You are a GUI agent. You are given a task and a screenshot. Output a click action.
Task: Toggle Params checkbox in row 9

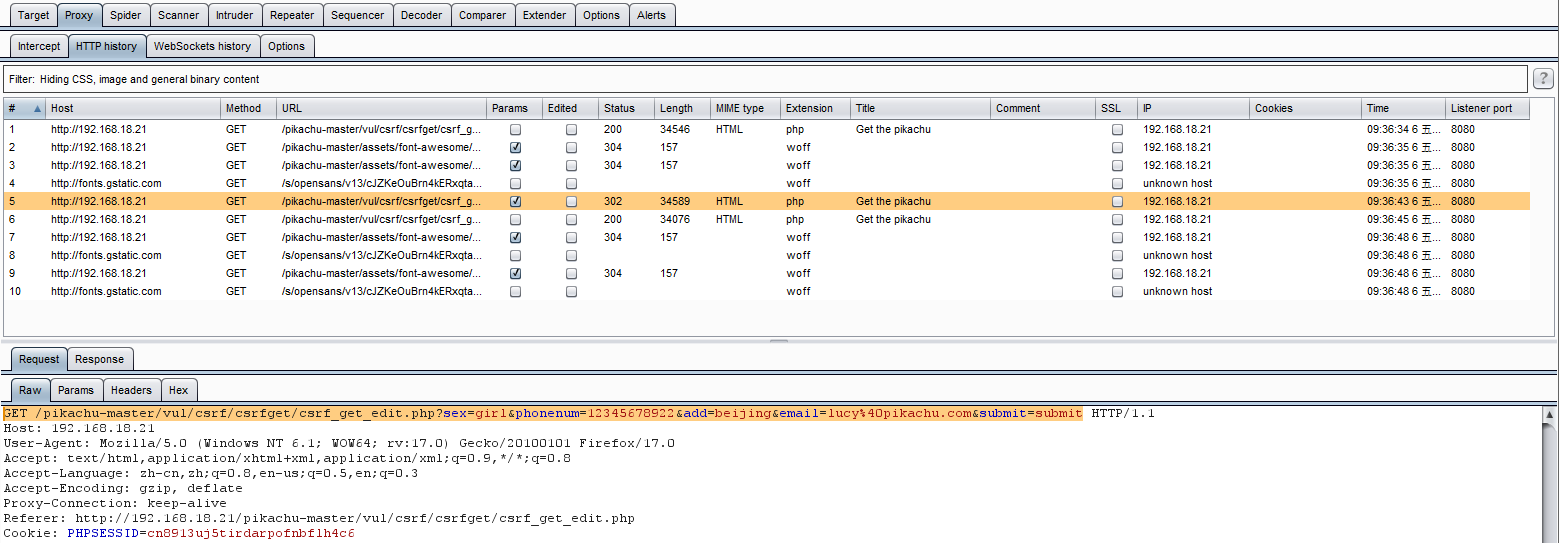[x=516, y=273]
